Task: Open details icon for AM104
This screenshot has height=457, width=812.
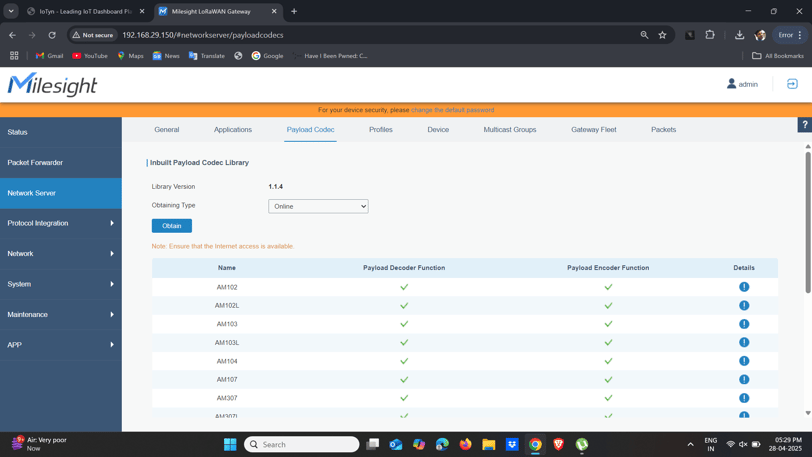Action: click(744, 361)
